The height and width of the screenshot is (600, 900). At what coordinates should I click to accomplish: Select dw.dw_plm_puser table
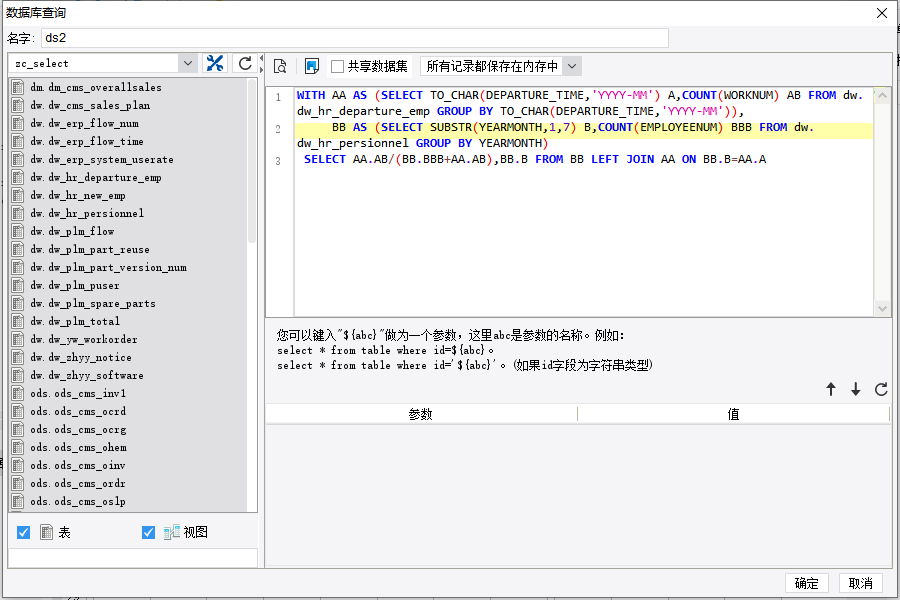pyautogui.click(x=75, y=285)
